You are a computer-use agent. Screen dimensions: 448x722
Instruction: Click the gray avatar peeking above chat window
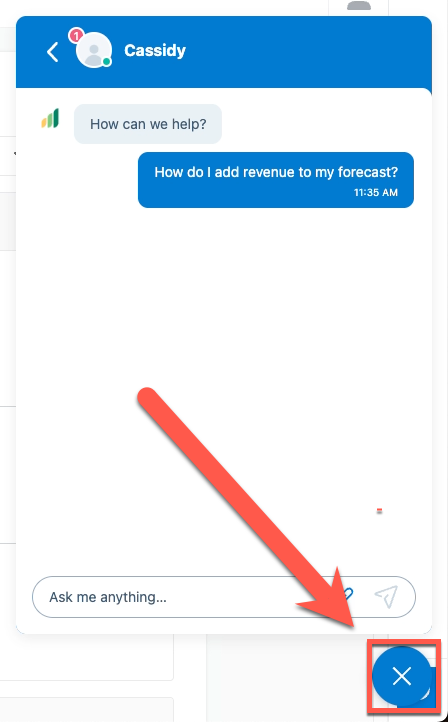pyautogui.click(x=359, y=6)
